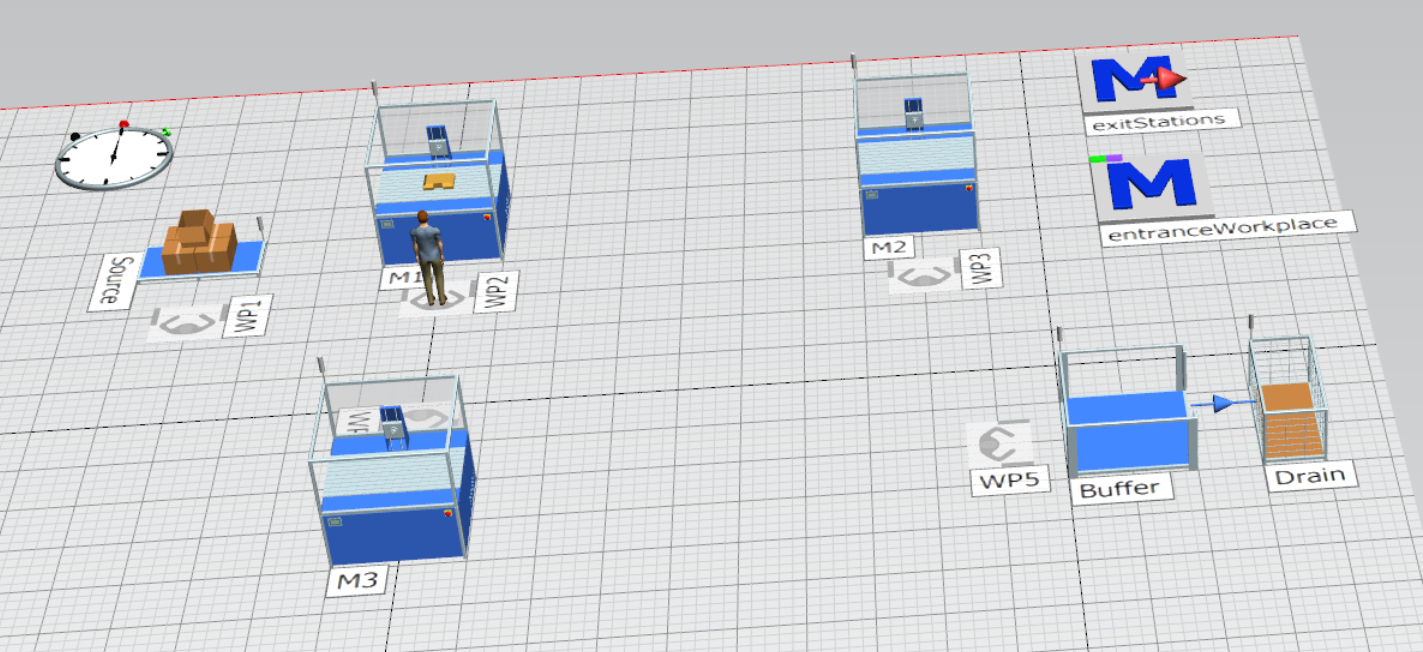Click the WP1 workplace footprint icon
Screen dimensions: 1423x652
click(x=184, y=325)
